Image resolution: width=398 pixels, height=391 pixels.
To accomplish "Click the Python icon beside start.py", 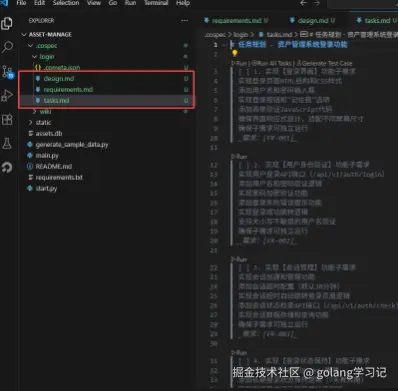I will (30, 188).
